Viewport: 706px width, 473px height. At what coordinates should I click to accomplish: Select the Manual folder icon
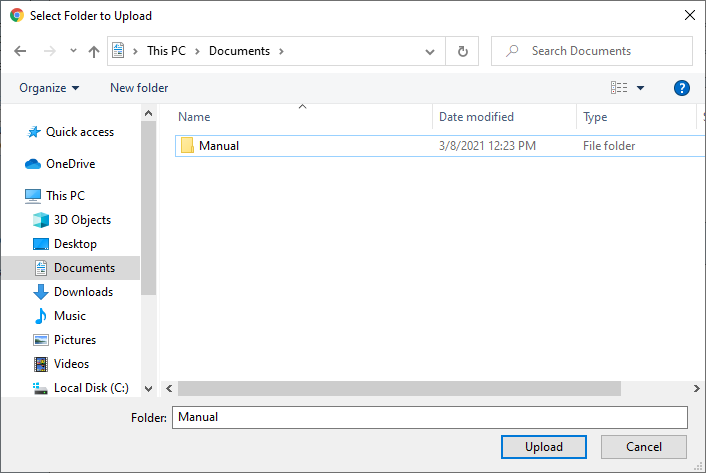point(187,146)
